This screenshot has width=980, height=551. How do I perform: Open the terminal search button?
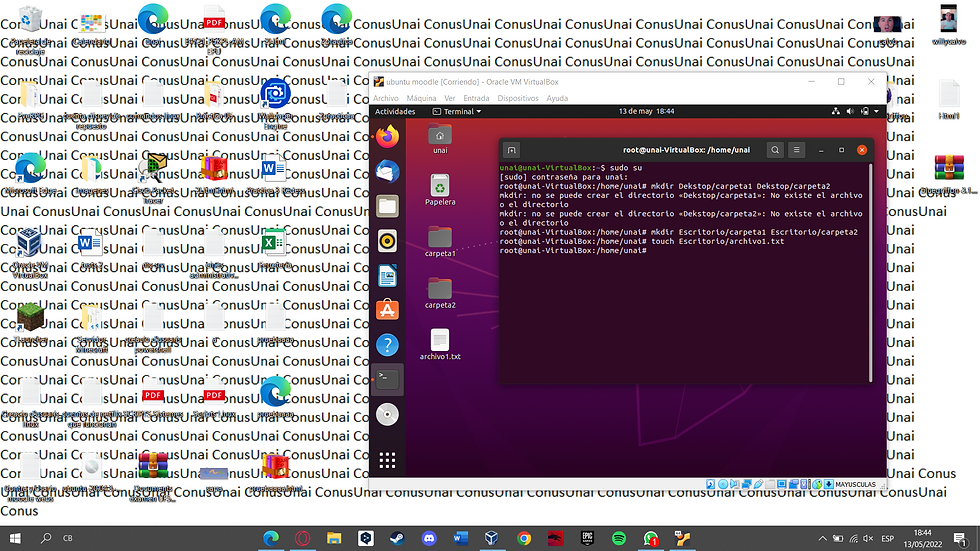coord(775,150)
